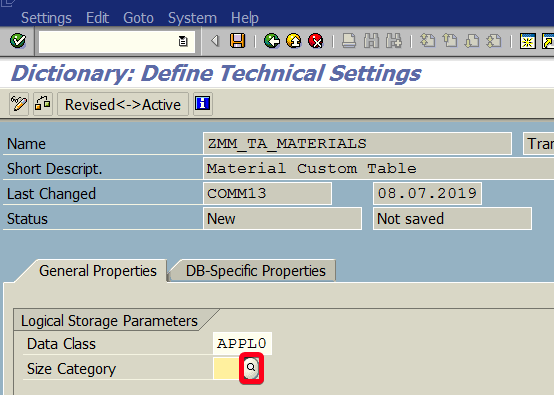Click the blue Information icon
The height and width of the screenshot is (395, 554).
pyautogui.click(x=203, y=104)
